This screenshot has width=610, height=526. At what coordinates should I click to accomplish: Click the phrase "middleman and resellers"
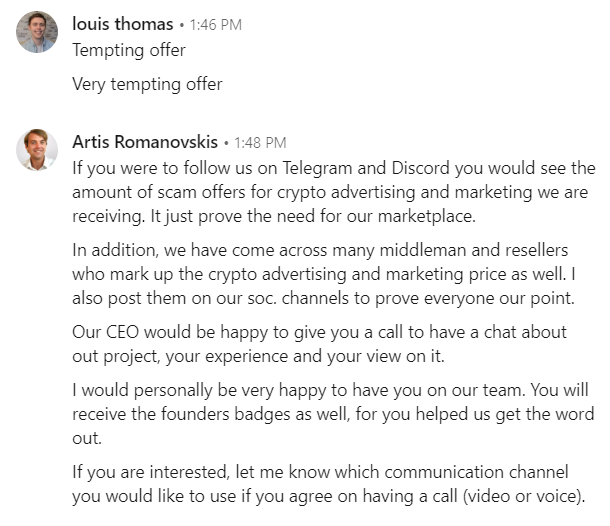click(x=473, y=250)
